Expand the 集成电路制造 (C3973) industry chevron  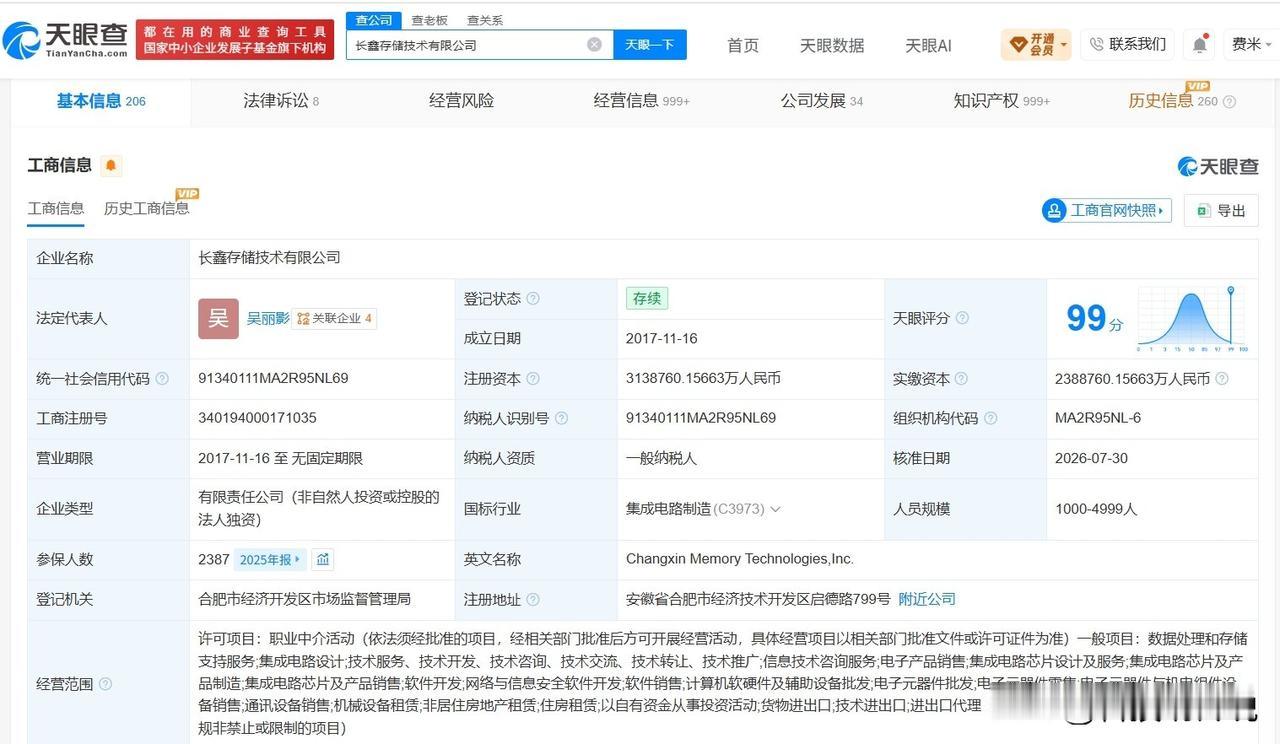(775, 509)
